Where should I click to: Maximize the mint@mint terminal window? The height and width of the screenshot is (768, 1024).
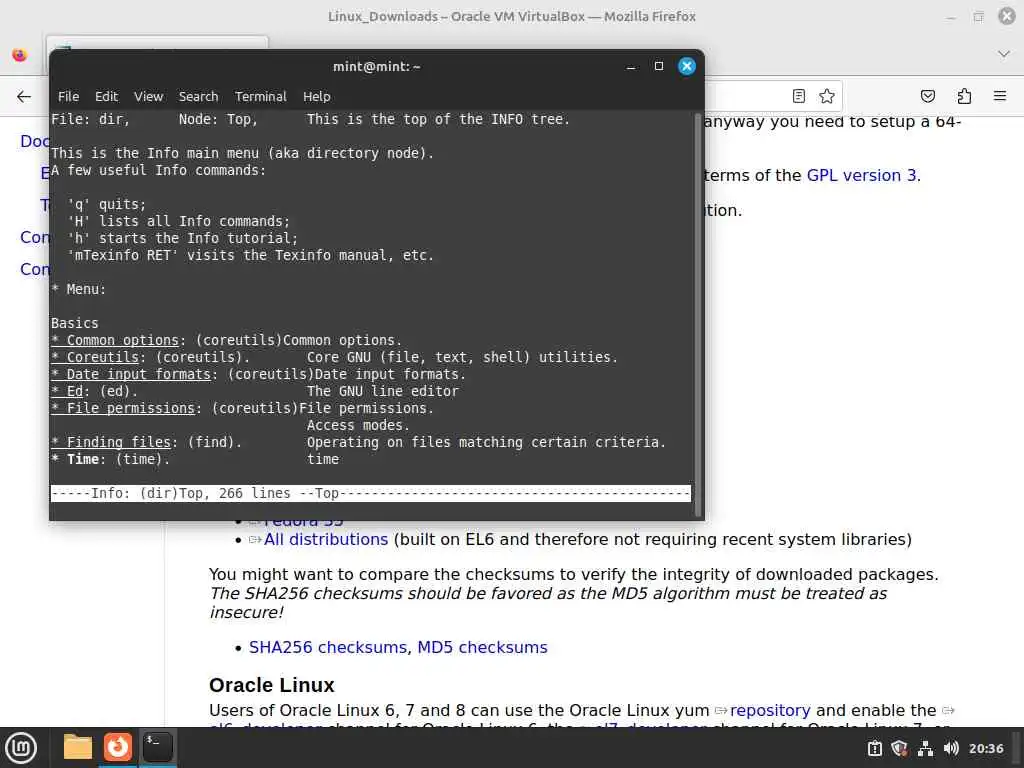(658, 66)
